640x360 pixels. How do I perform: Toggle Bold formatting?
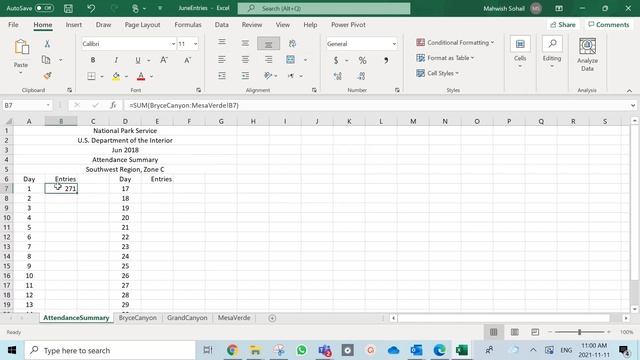point(93,60)
